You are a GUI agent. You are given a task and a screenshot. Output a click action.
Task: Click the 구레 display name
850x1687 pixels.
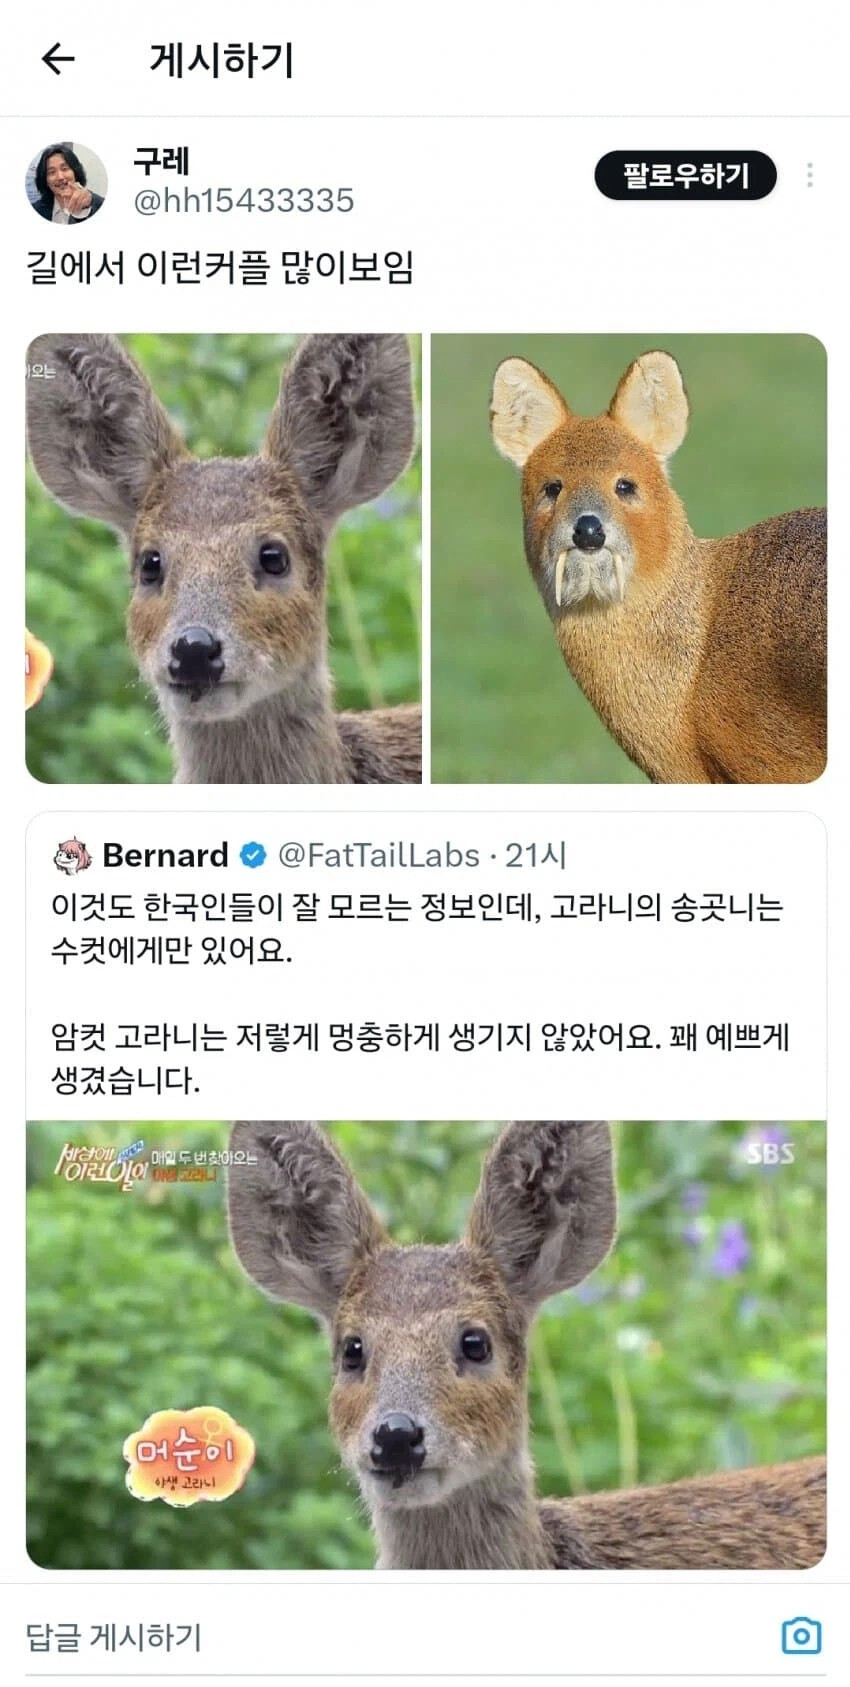pyautogui.click(x=161, y=161)
